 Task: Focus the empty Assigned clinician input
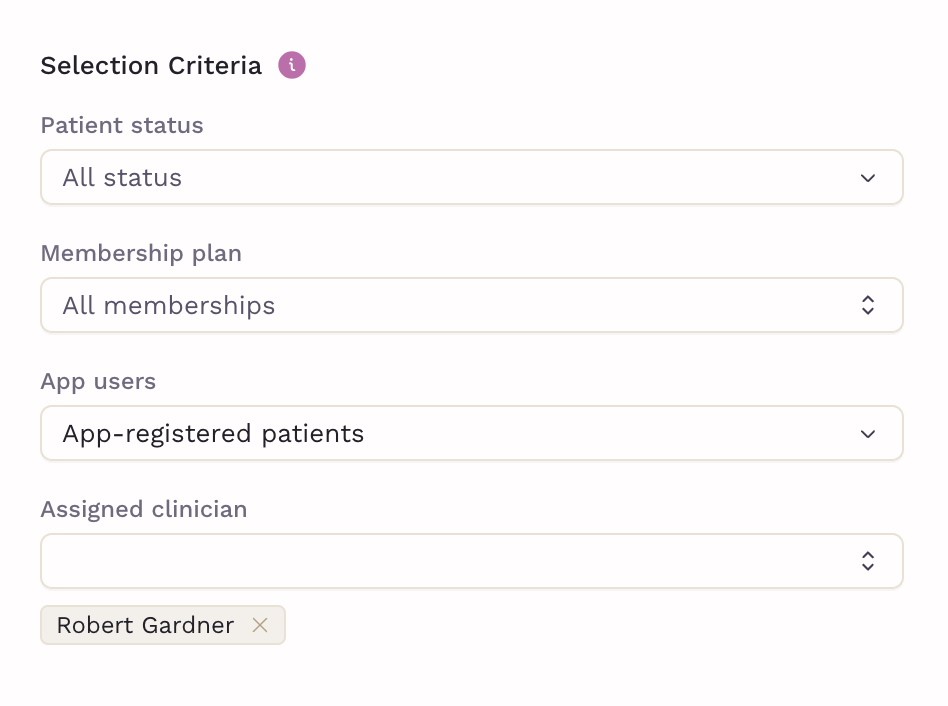coord(472,561)
